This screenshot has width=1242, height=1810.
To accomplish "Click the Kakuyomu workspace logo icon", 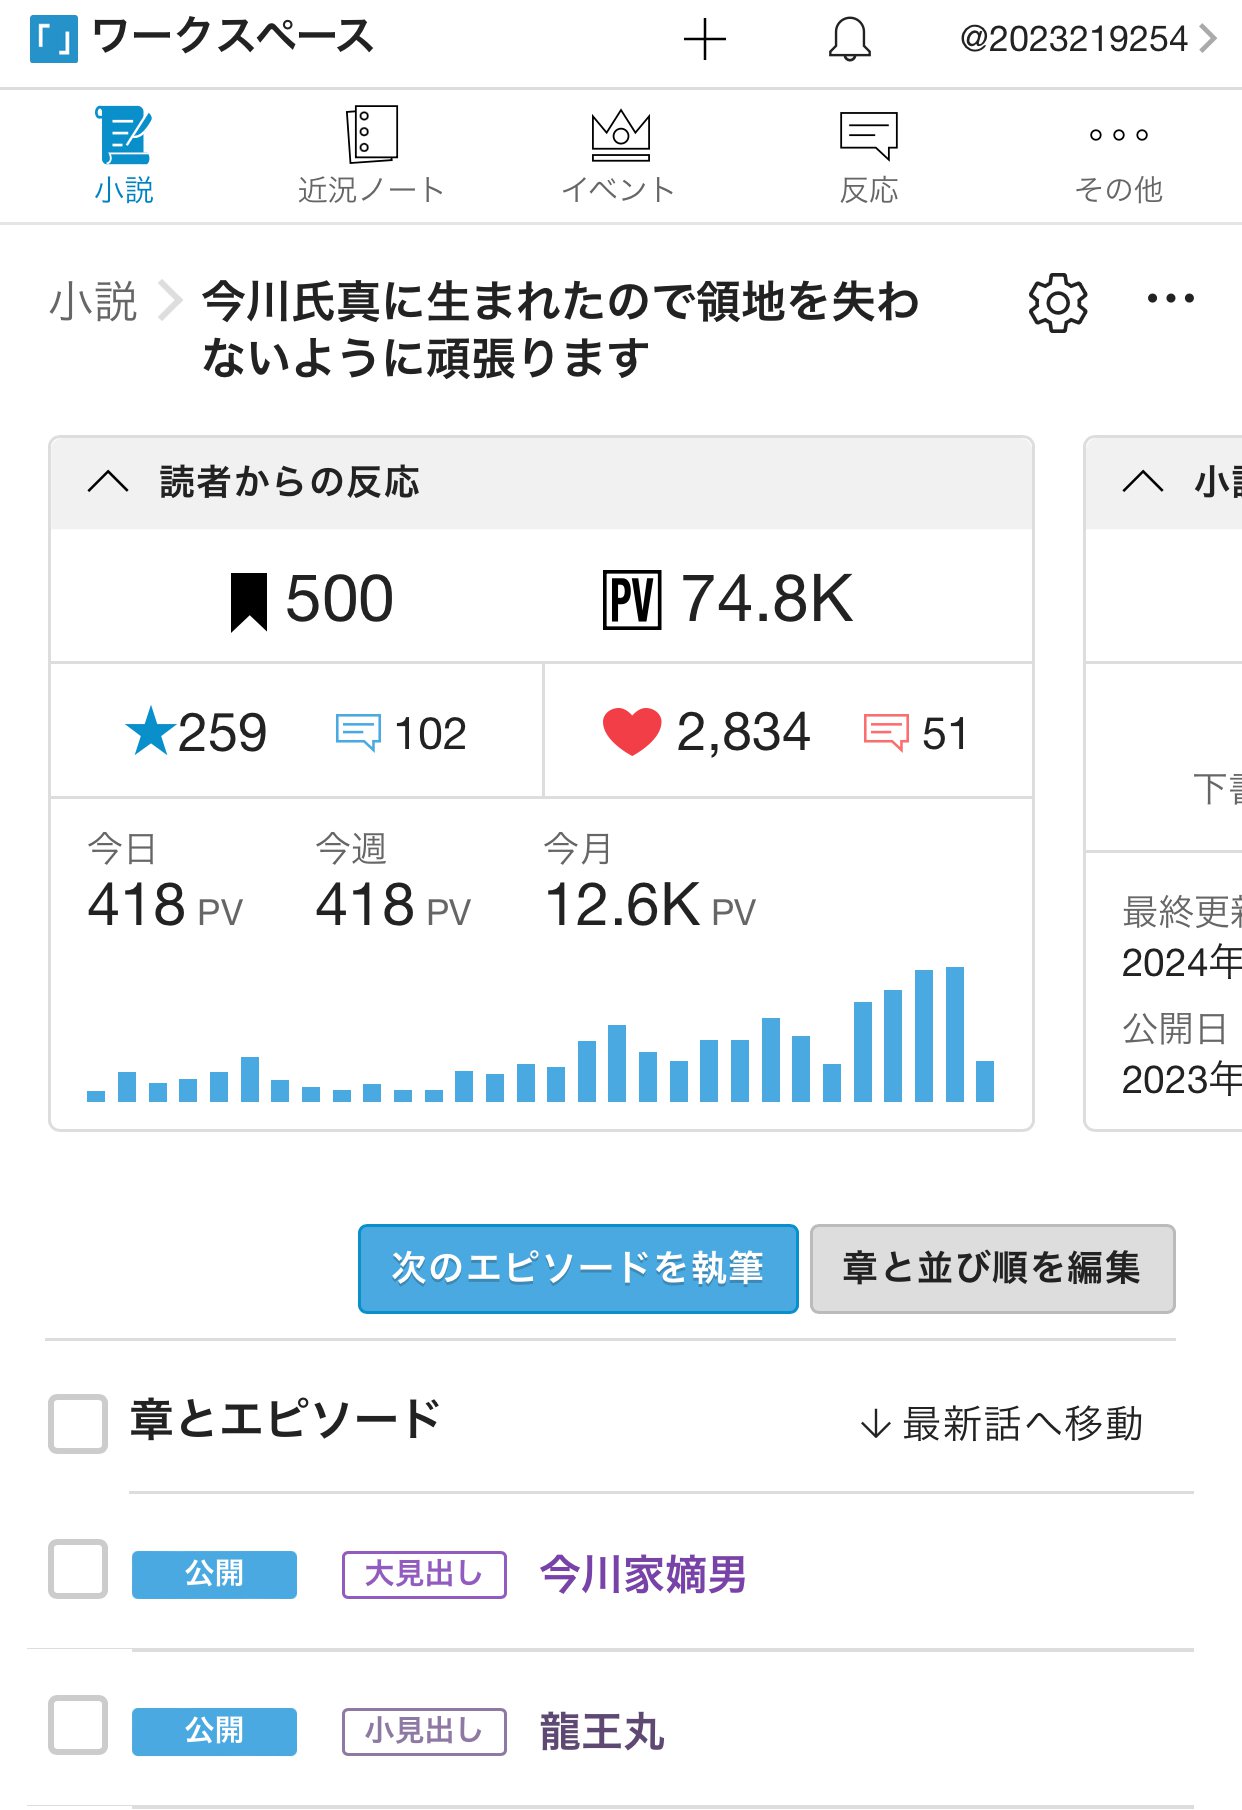I will (54, 40).
